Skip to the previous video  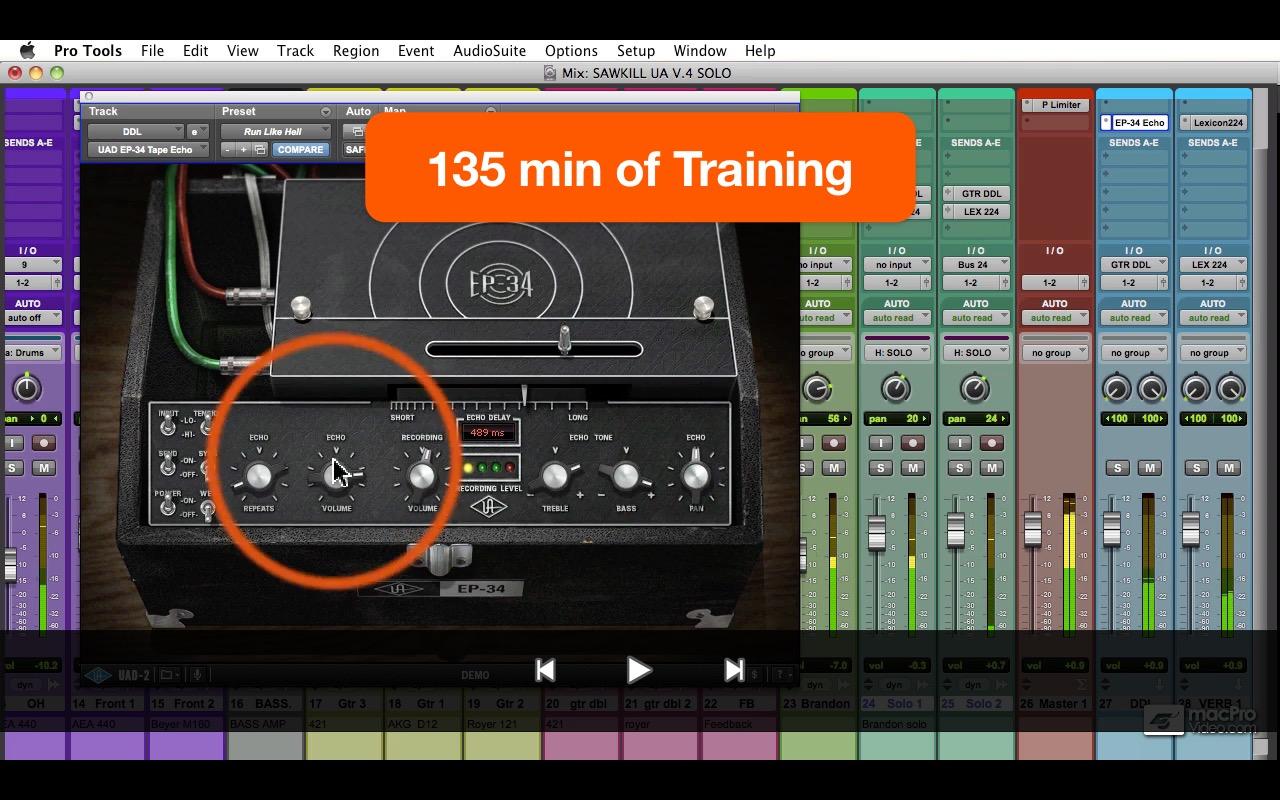click(545, 670)
